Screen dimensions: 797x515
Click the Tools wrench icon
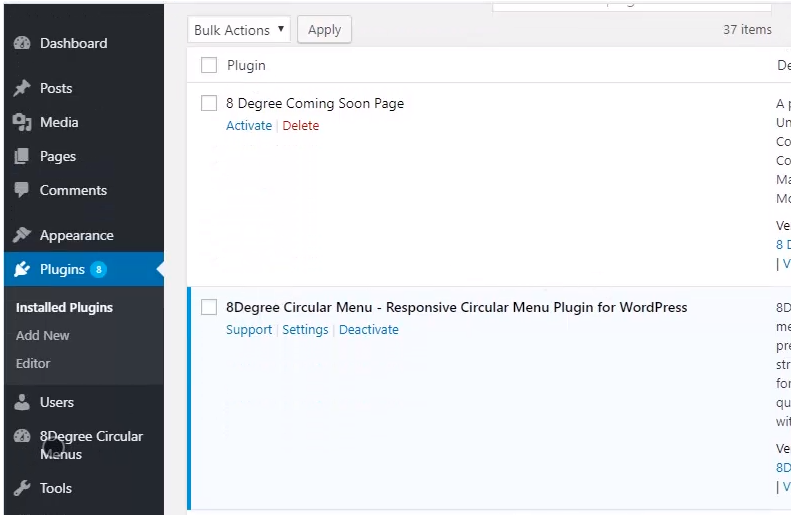tap(22, 488)
